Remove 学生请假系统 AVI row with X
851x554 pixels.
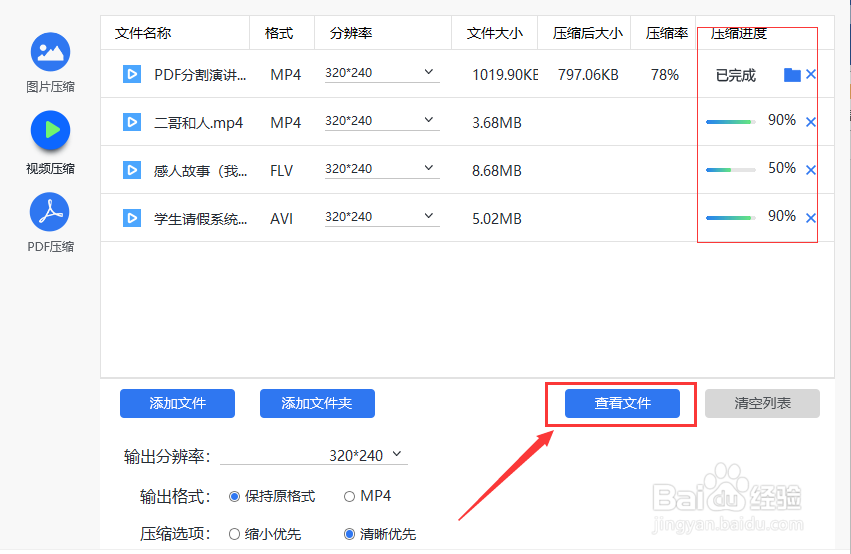tap(811, 218)
